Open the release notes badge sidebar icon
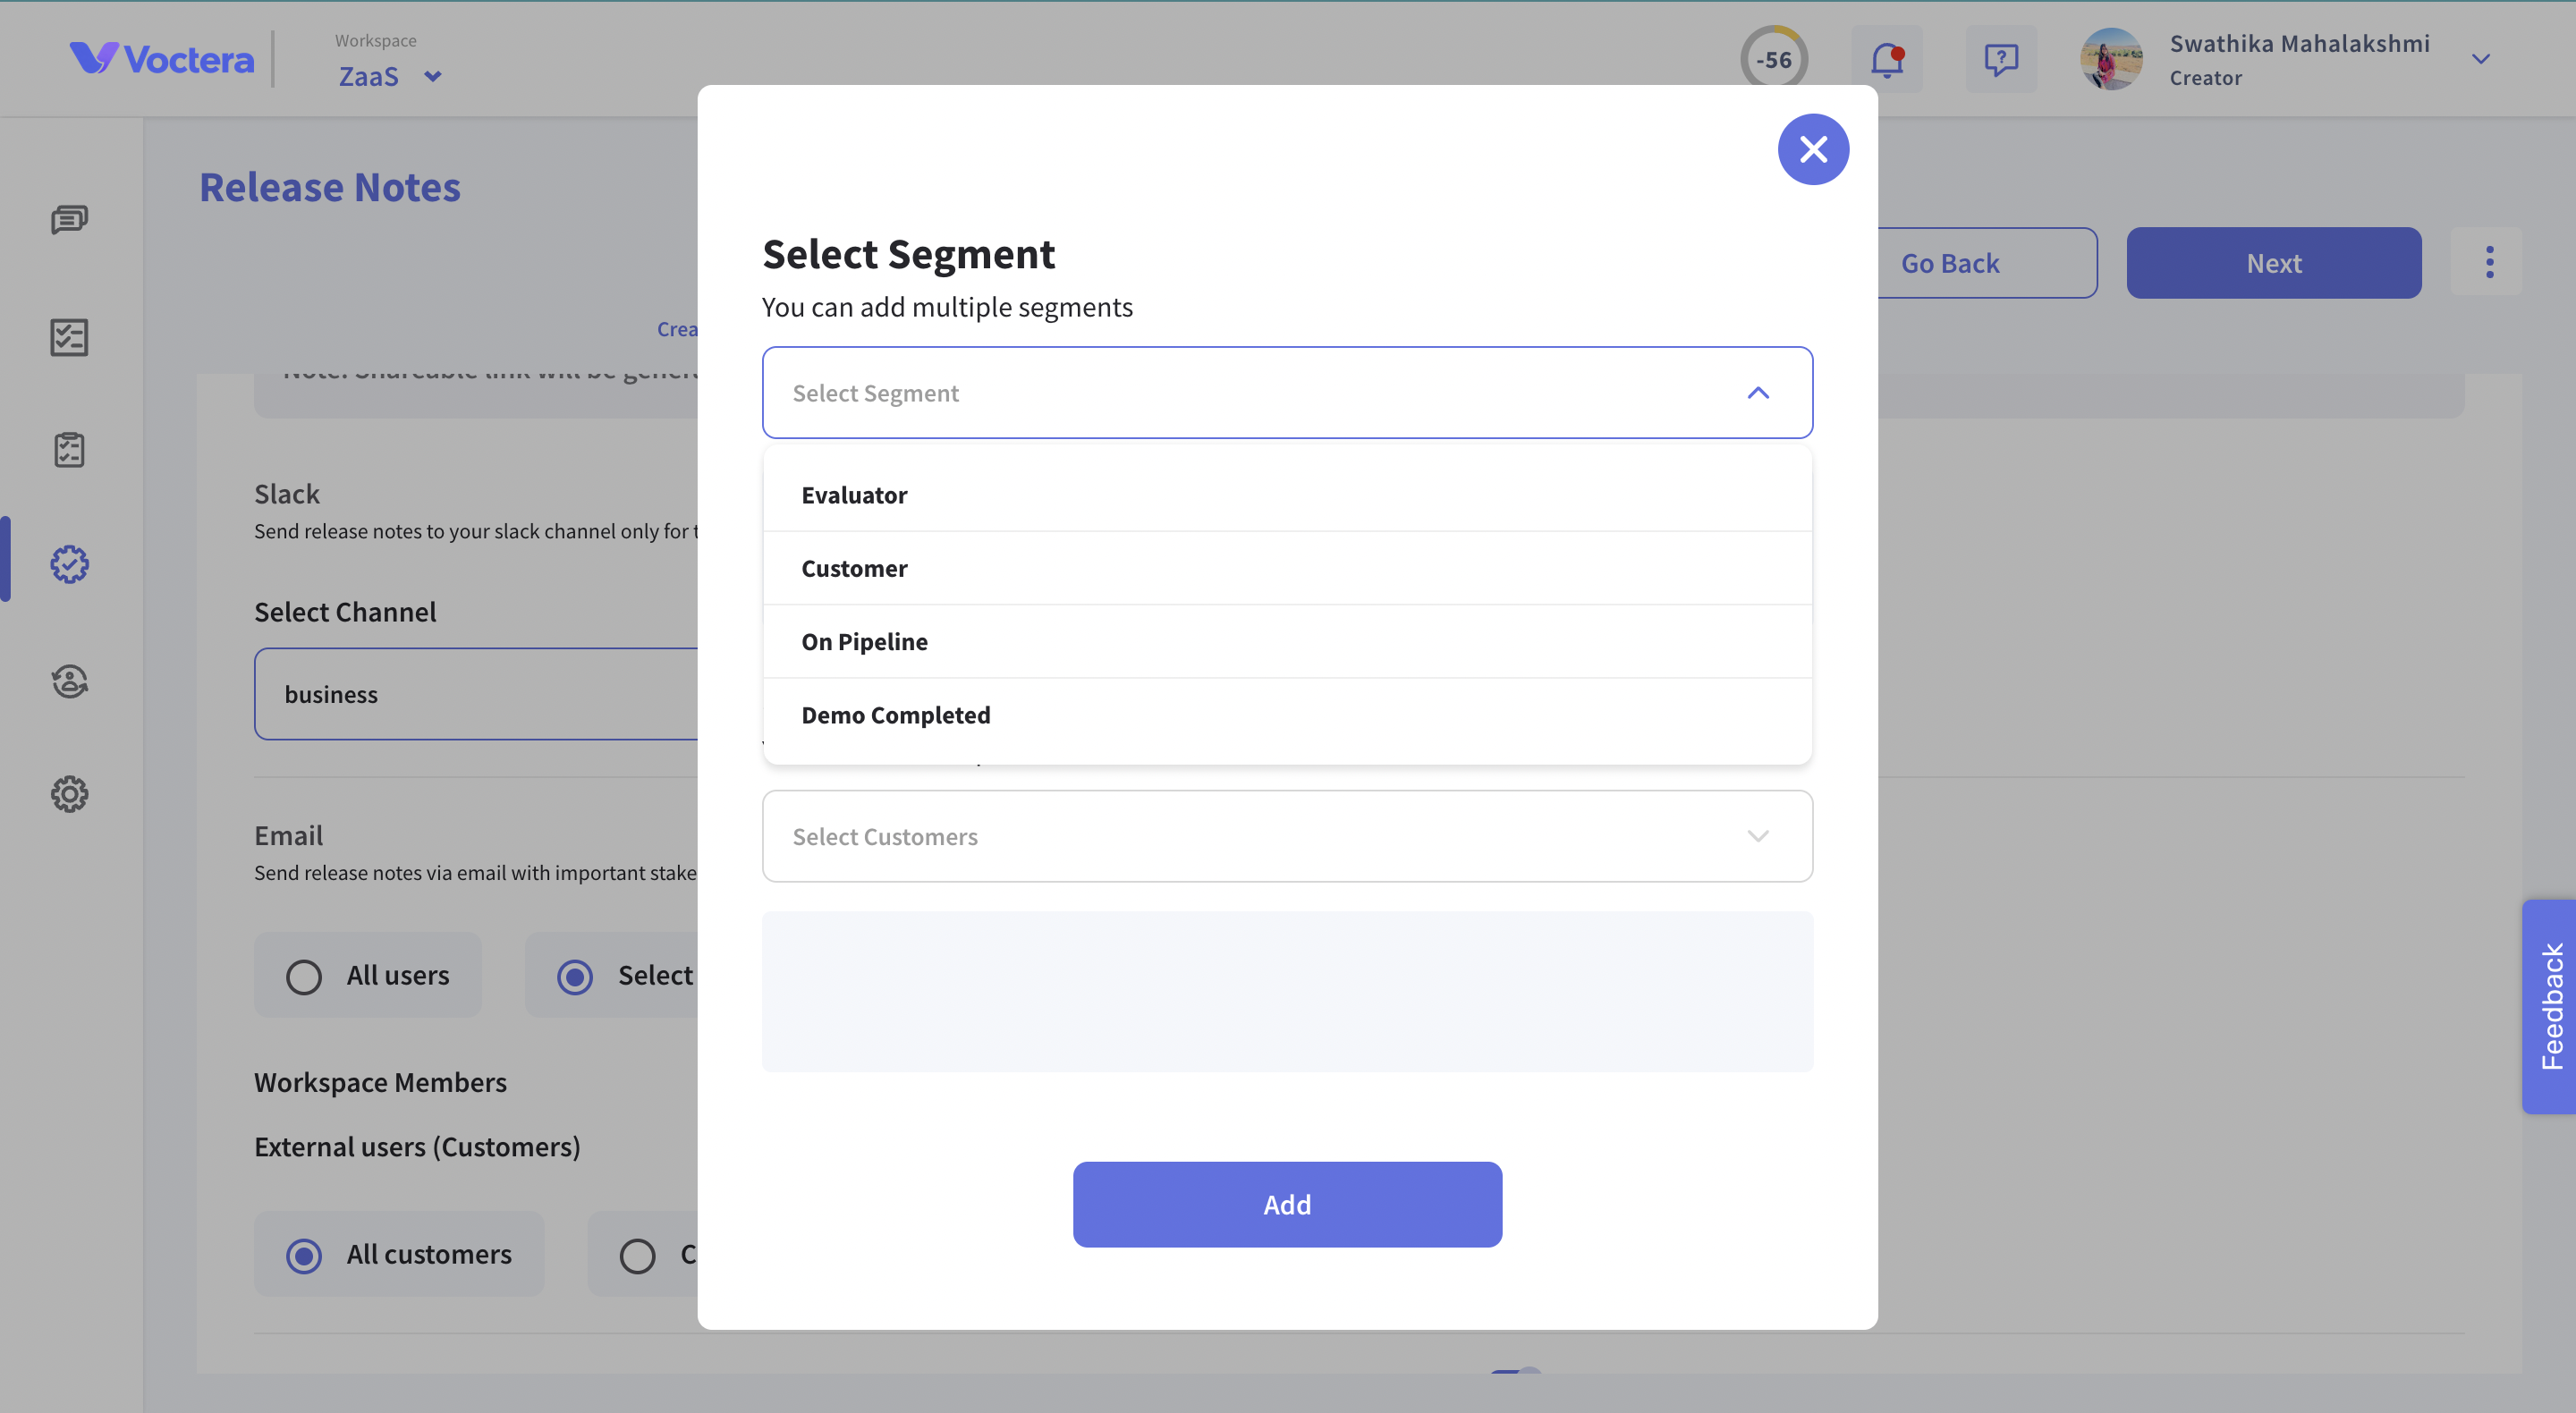The width and height of the screenshot is (2576, 1413). point(69,564)
